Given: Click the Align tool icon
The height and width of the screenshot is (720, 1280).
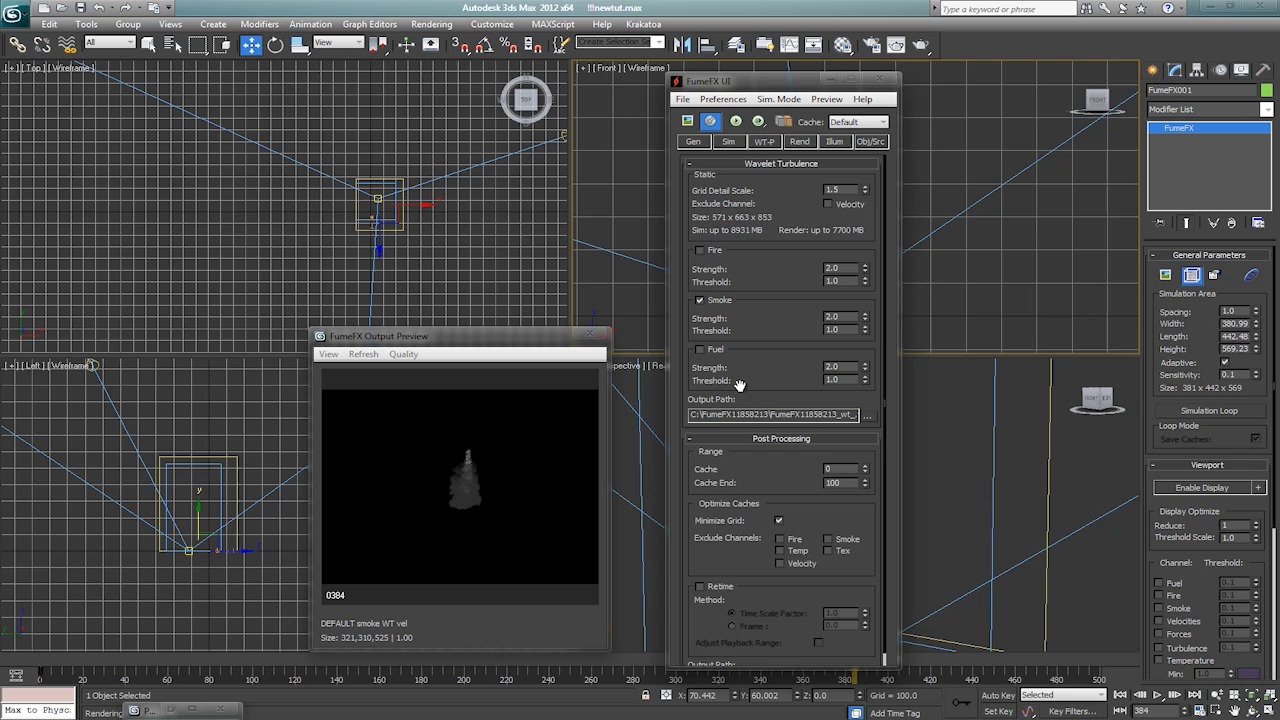Looking at the screenshot, I should coord(707,44).
